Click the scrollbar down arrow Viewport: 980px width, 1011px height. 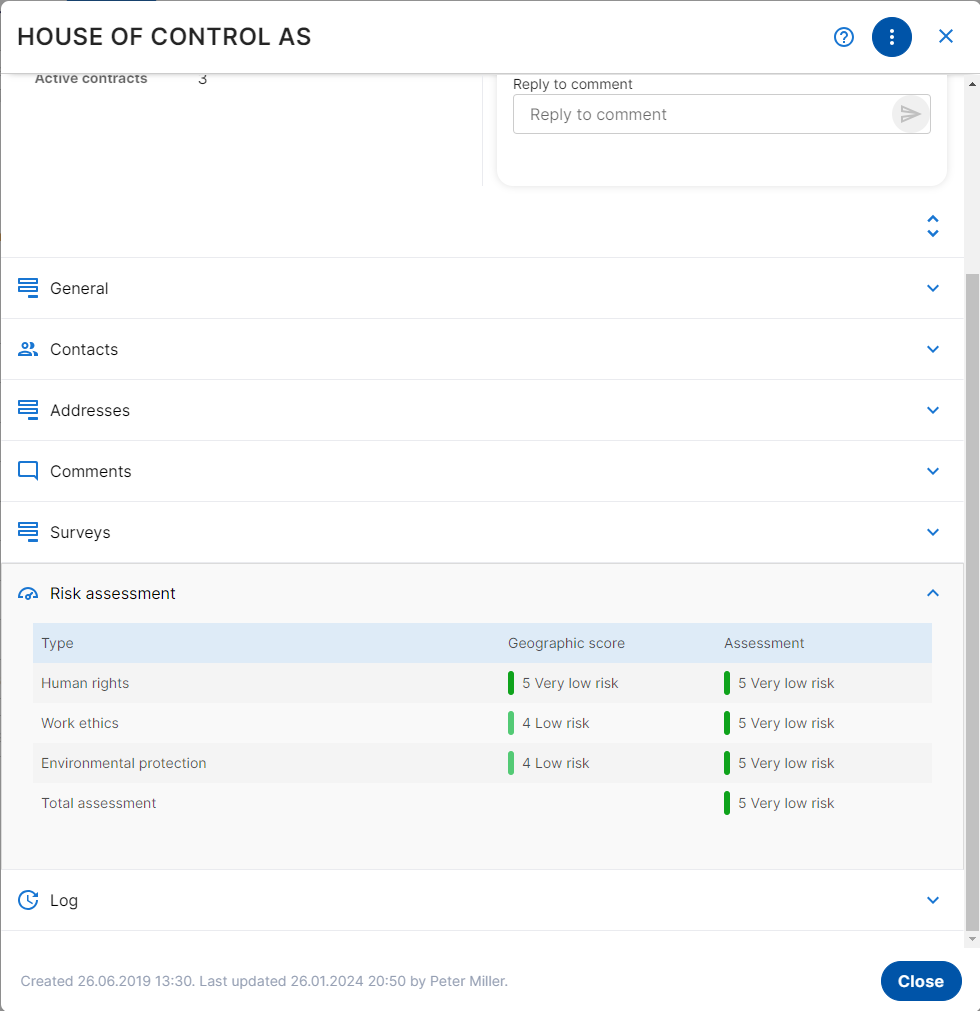click(x=972, y=939)
